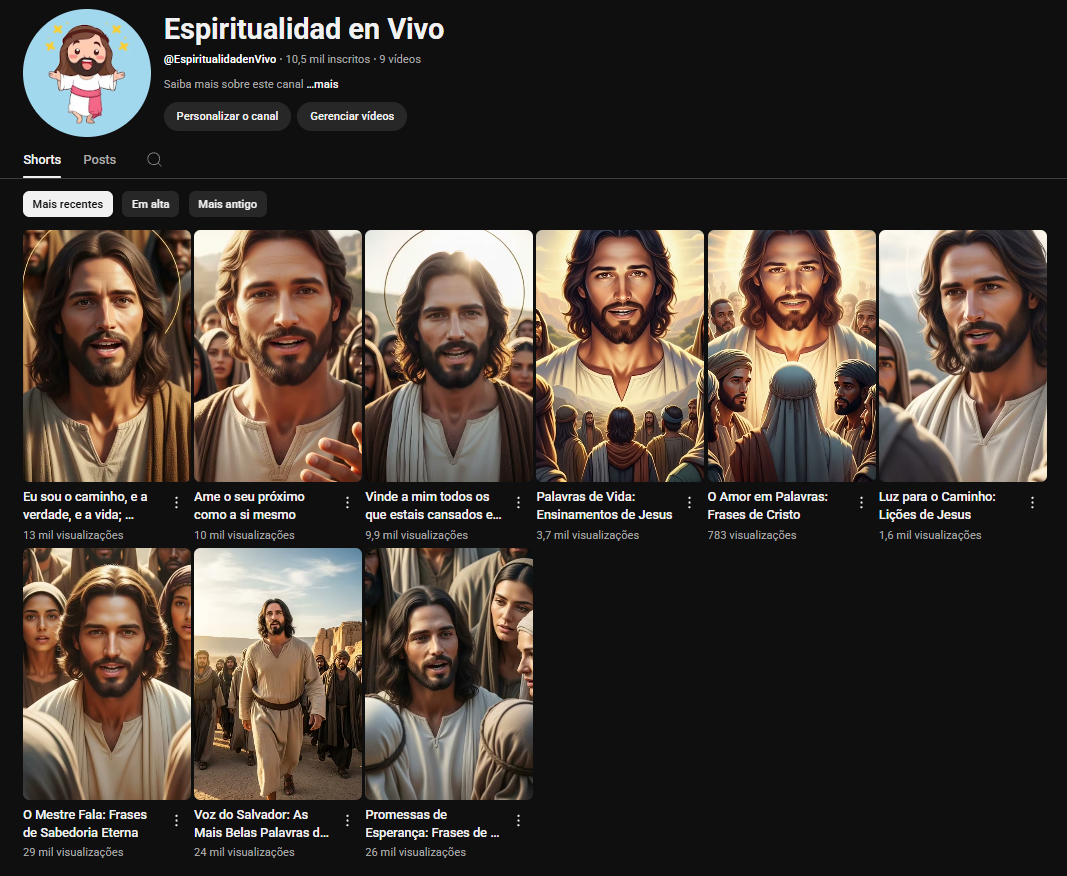
Task: Select the 'Mais recentes' filter chip
Action: 68,204
